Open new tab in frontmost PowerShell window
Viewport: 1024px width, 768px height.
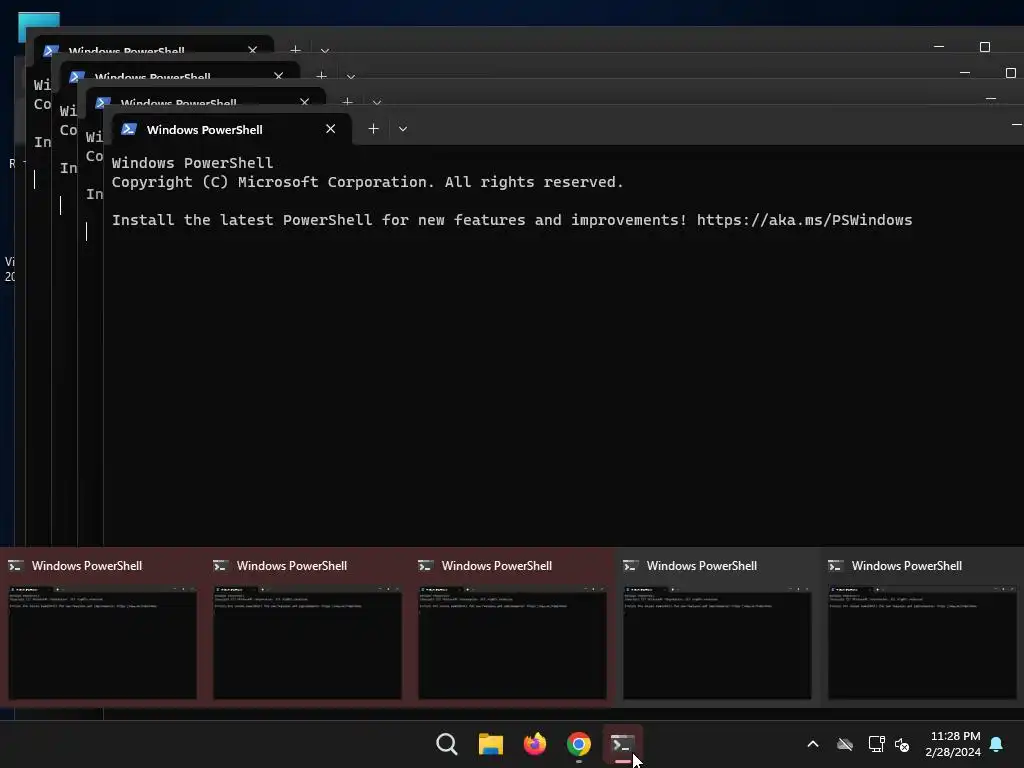click(x=373, y=129)
